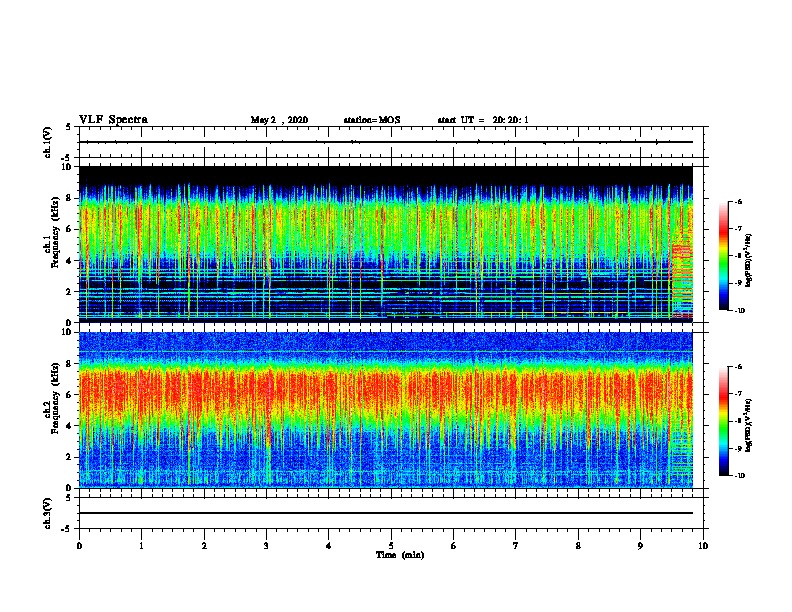Click the red interference burst in ch.1 spectrogram

coord(682,280)
